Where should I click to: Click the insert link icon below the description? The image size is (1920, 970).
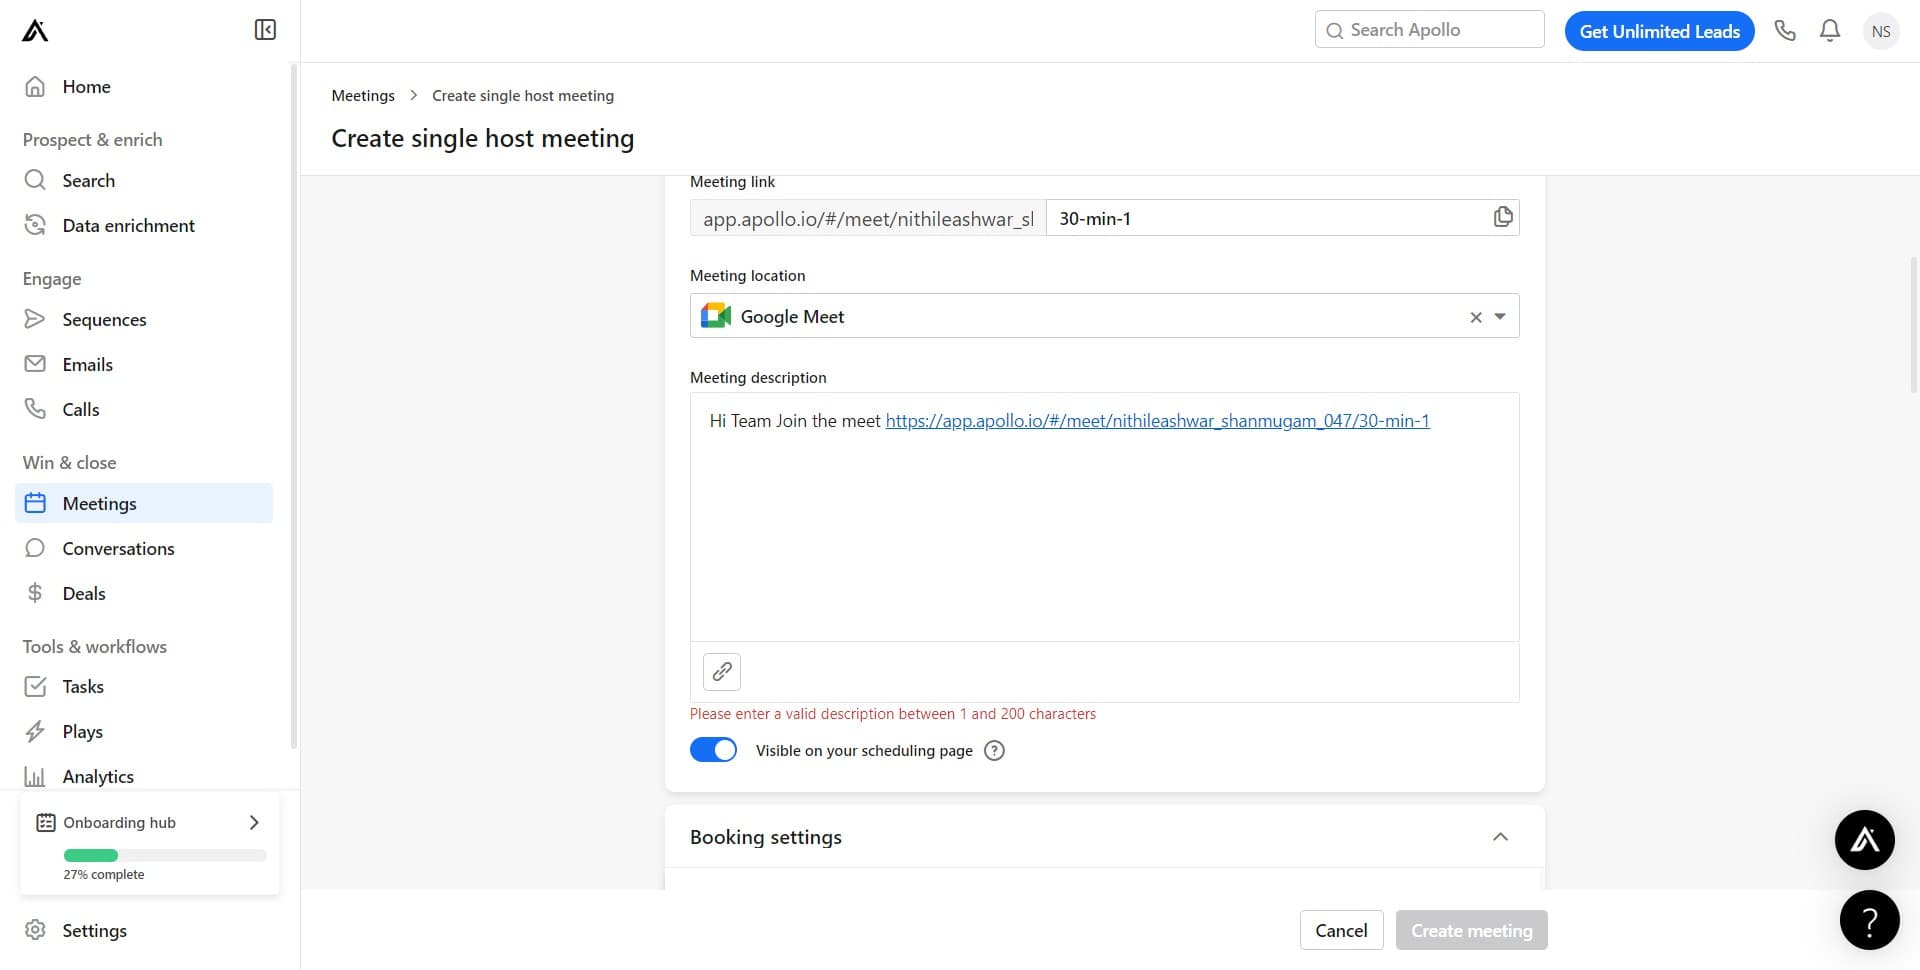[721, 671]
